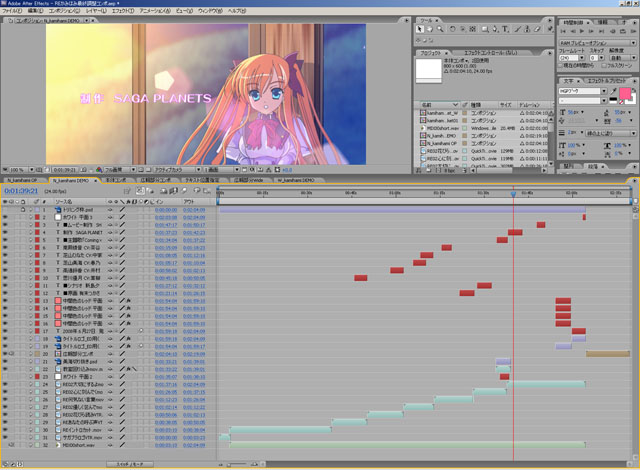Toggle the loop icon in Time Controls
This screenshot has height=470, width=640.
click(x=623, y=31)
